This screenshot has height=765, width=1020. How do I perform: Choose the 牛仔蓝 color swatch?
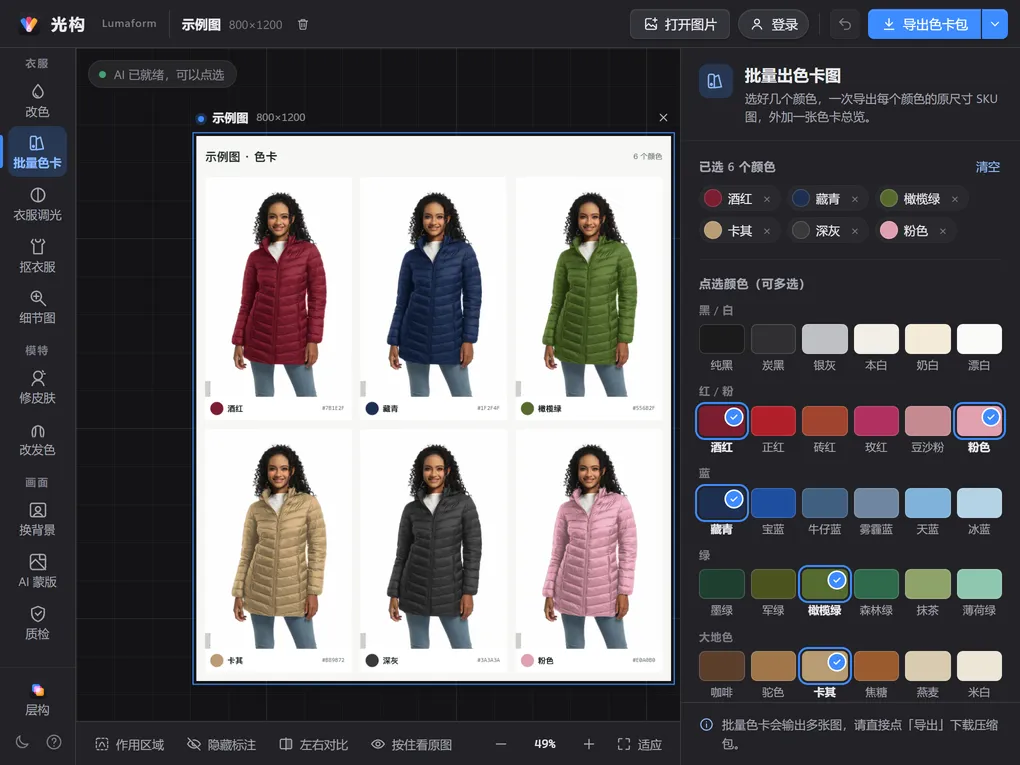tap(824, 503)
